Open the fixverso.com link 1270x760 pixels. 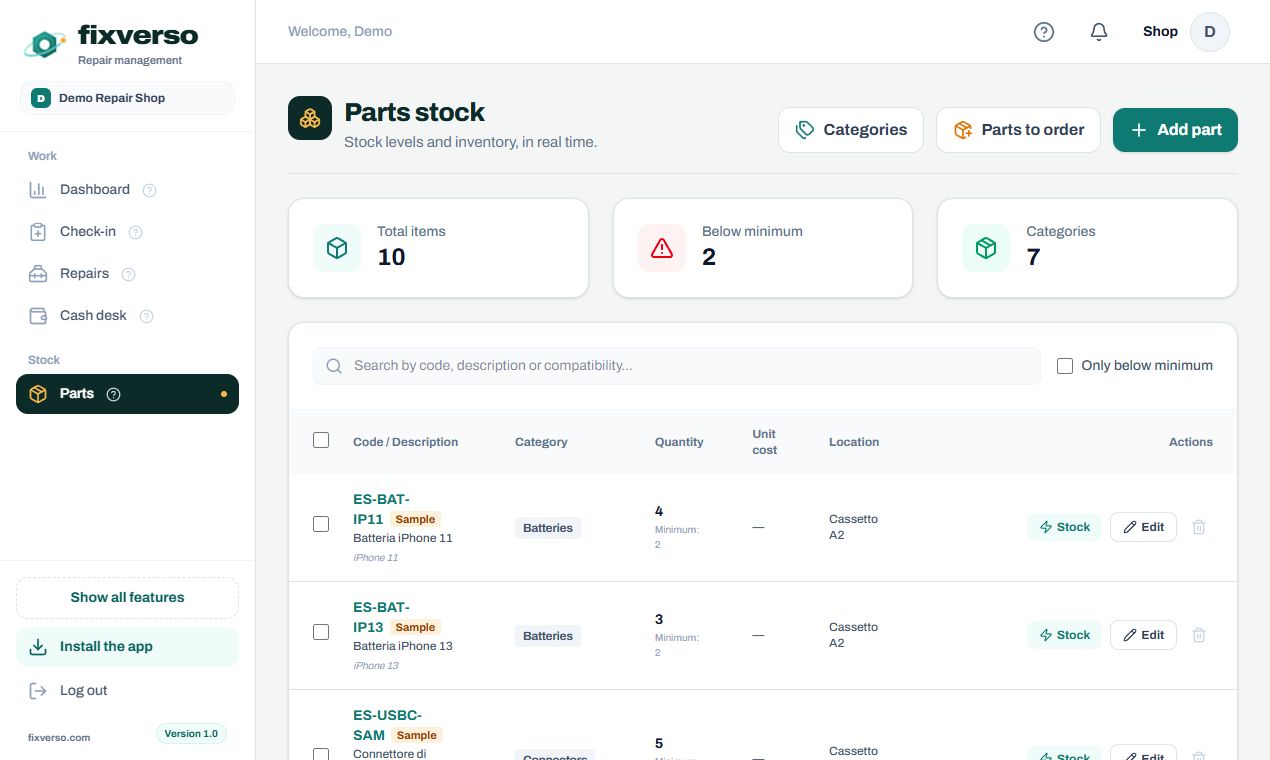[59, 738]
